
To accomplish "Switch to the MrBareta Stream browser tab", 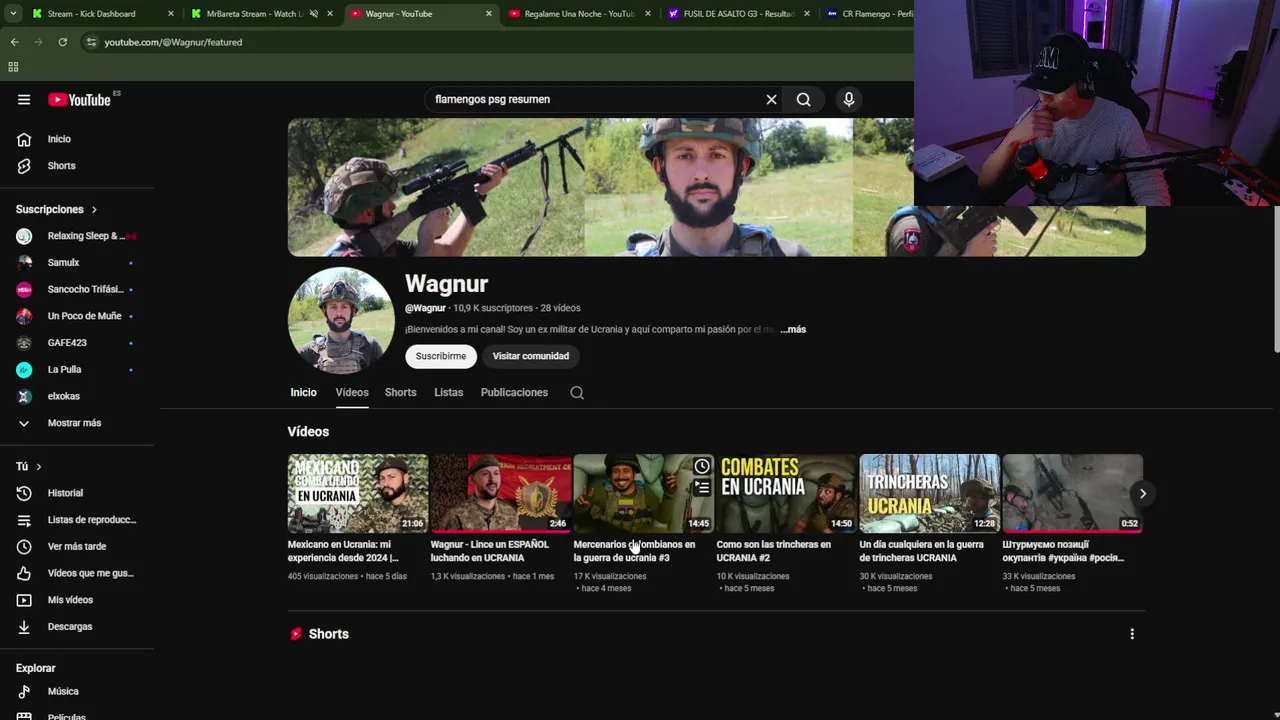I will (x=255, y=14).
